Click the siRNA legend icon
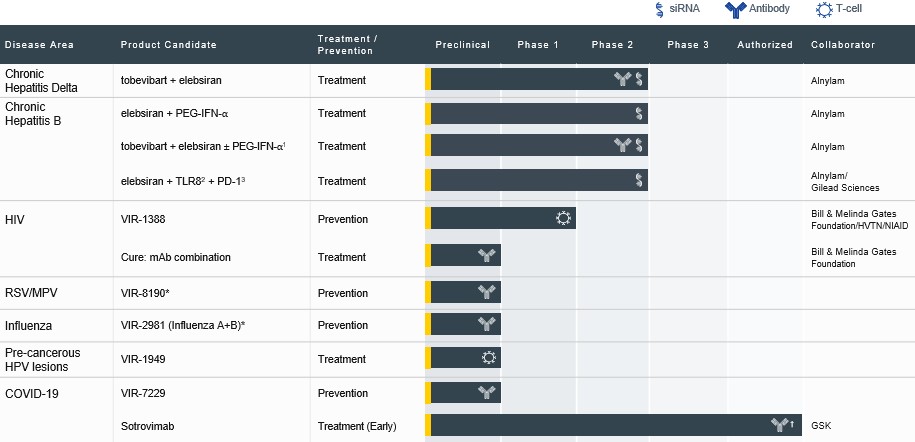The width and height of the screenshot is (915, 442). coord(658,9)
